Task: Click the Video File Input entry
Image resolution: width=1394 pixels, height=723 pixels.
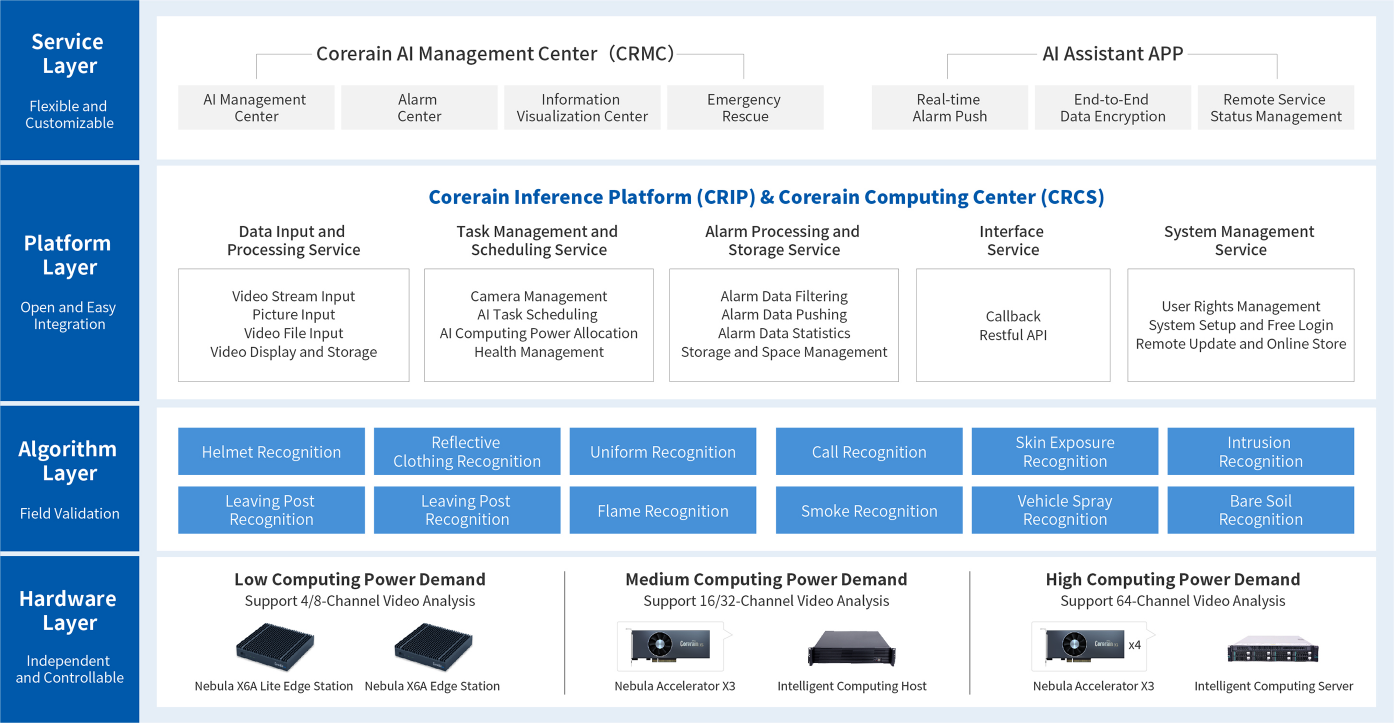Action: [293, 333]
